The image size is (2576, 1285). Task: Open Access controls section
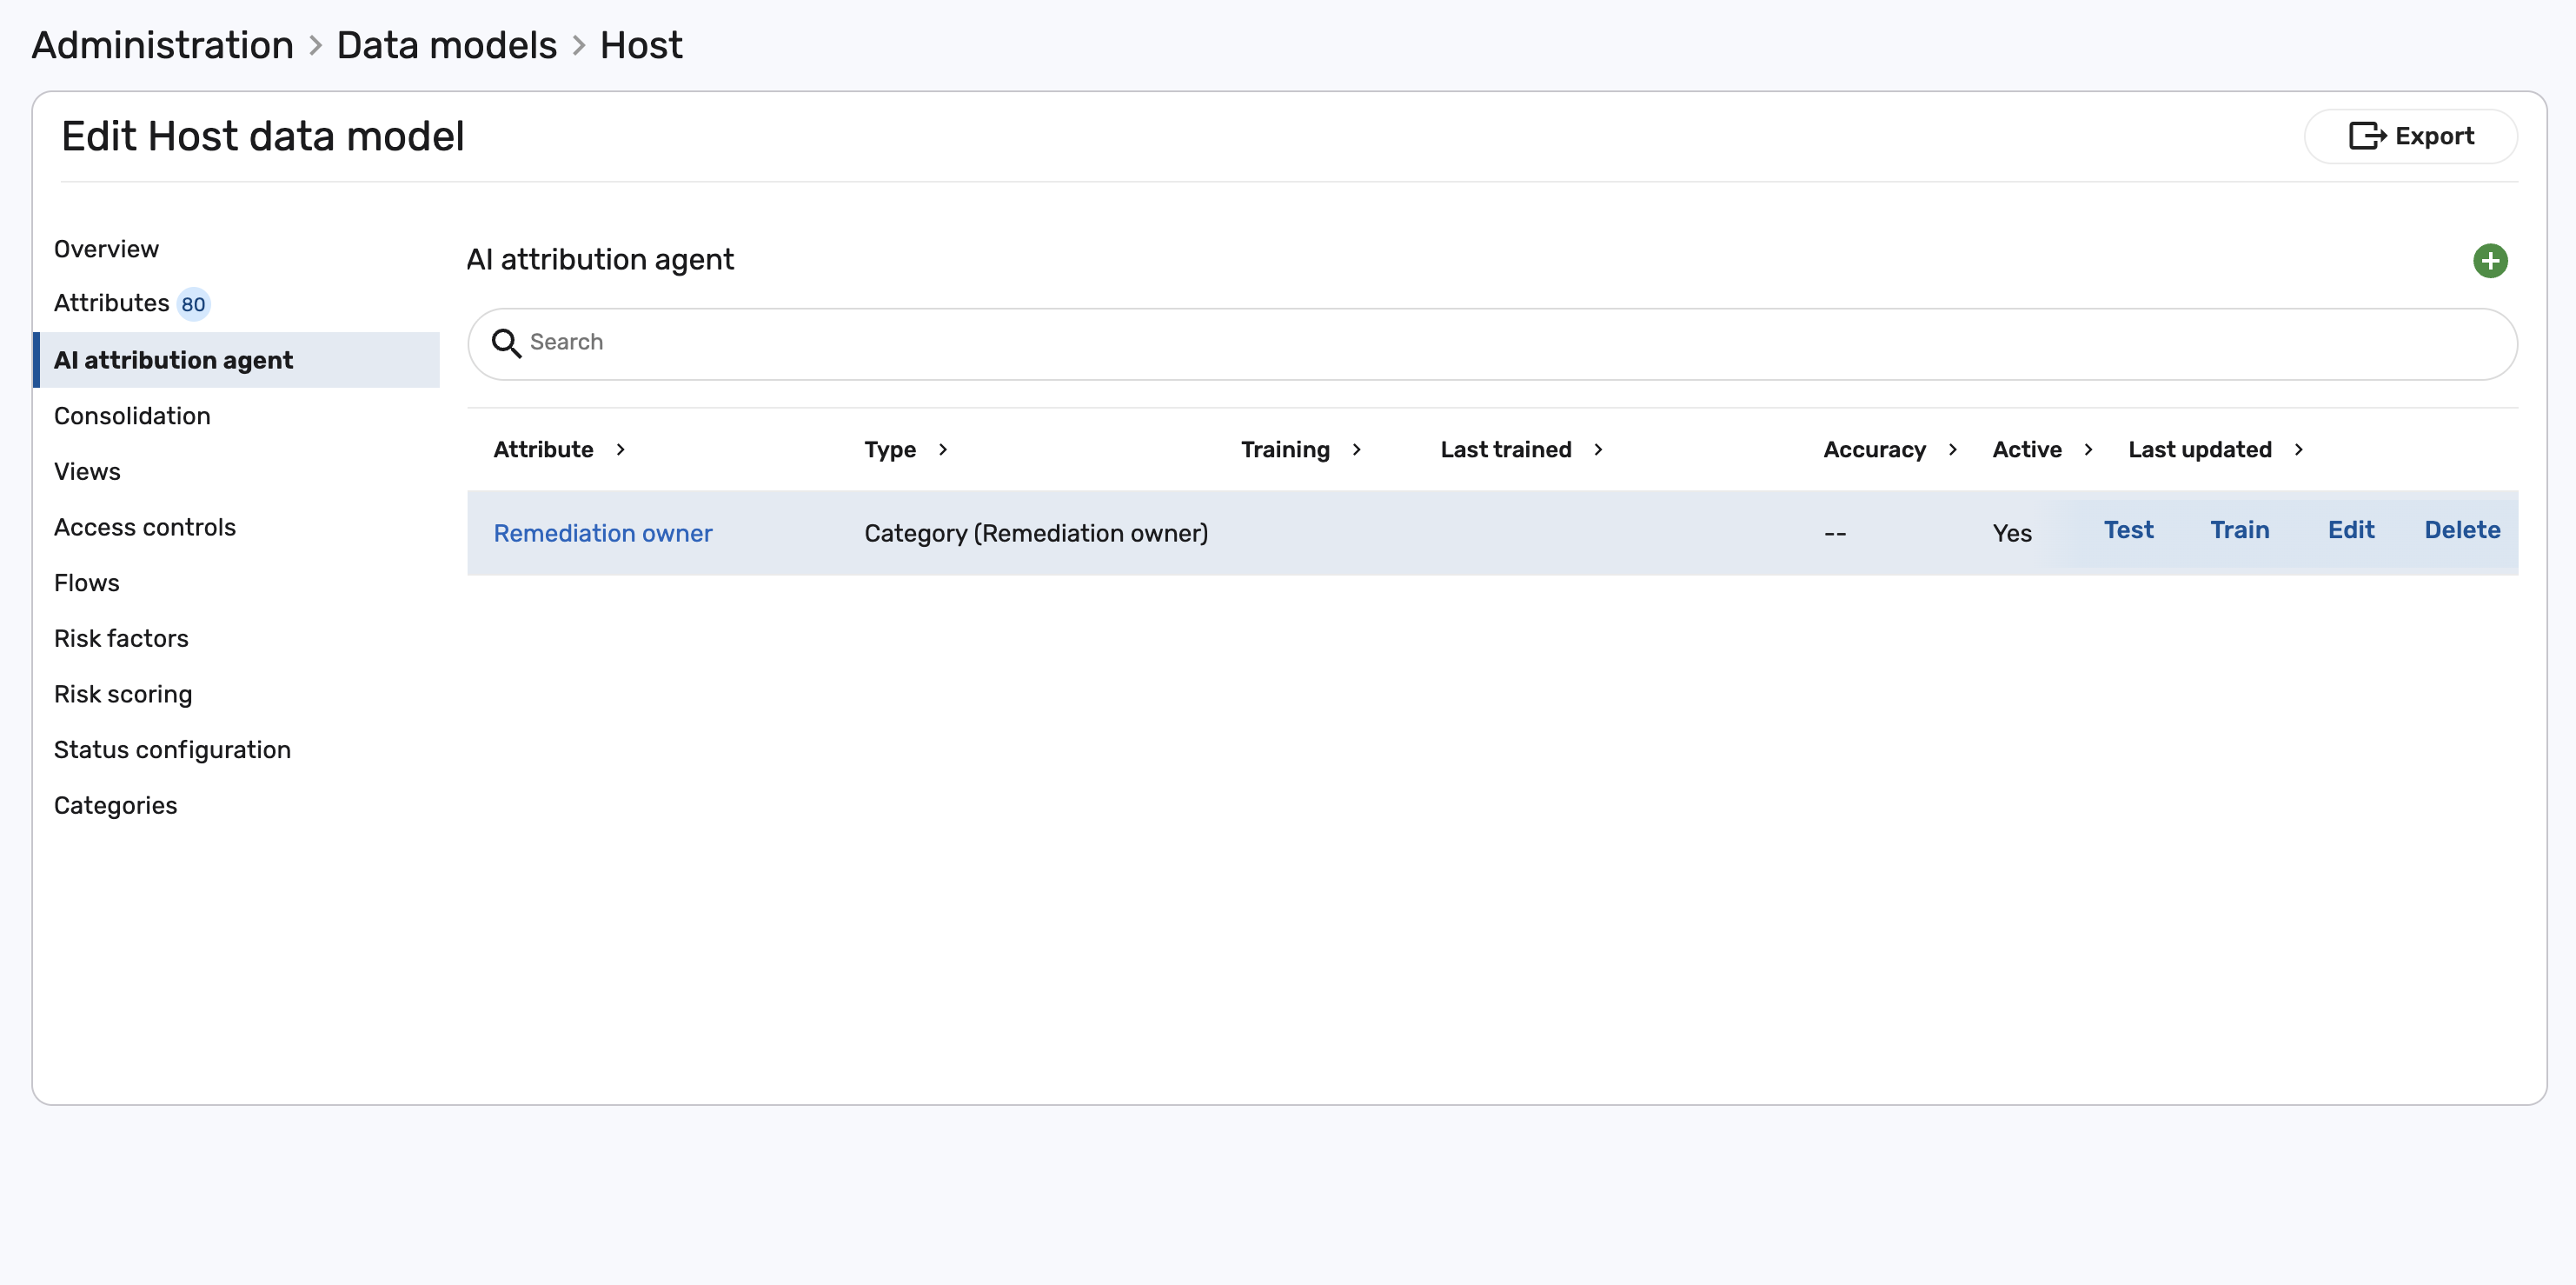[145, 527]
